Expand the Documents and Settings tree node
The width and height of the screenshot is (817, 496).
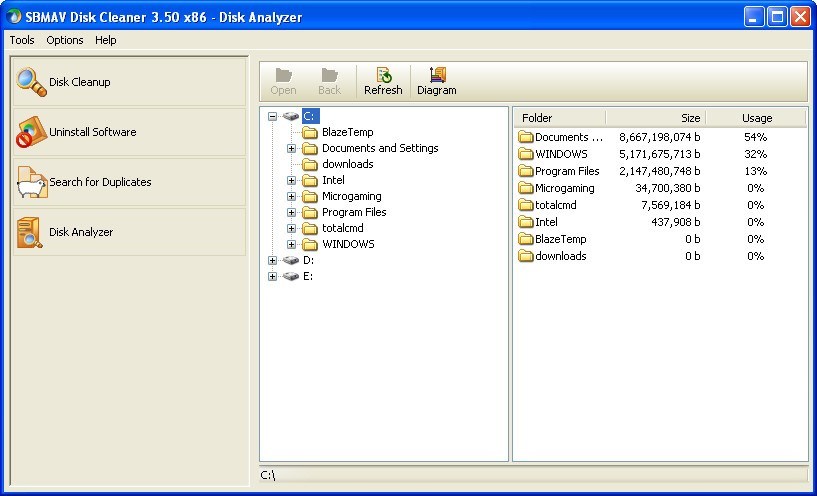point(291,148)
